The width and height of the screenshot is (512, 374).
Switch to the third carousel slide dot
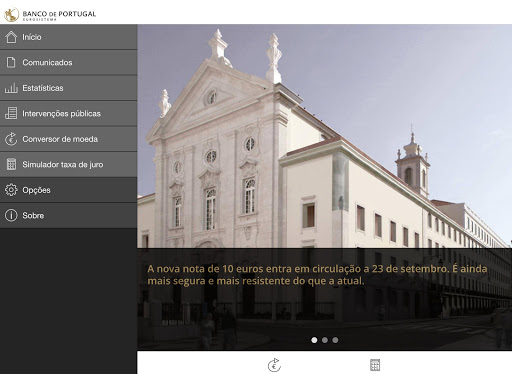tap(335, 340)
